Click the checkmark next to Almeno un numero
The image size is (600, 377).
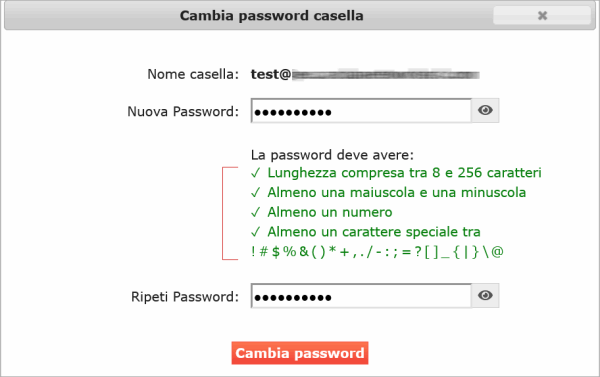coord(256,212)
